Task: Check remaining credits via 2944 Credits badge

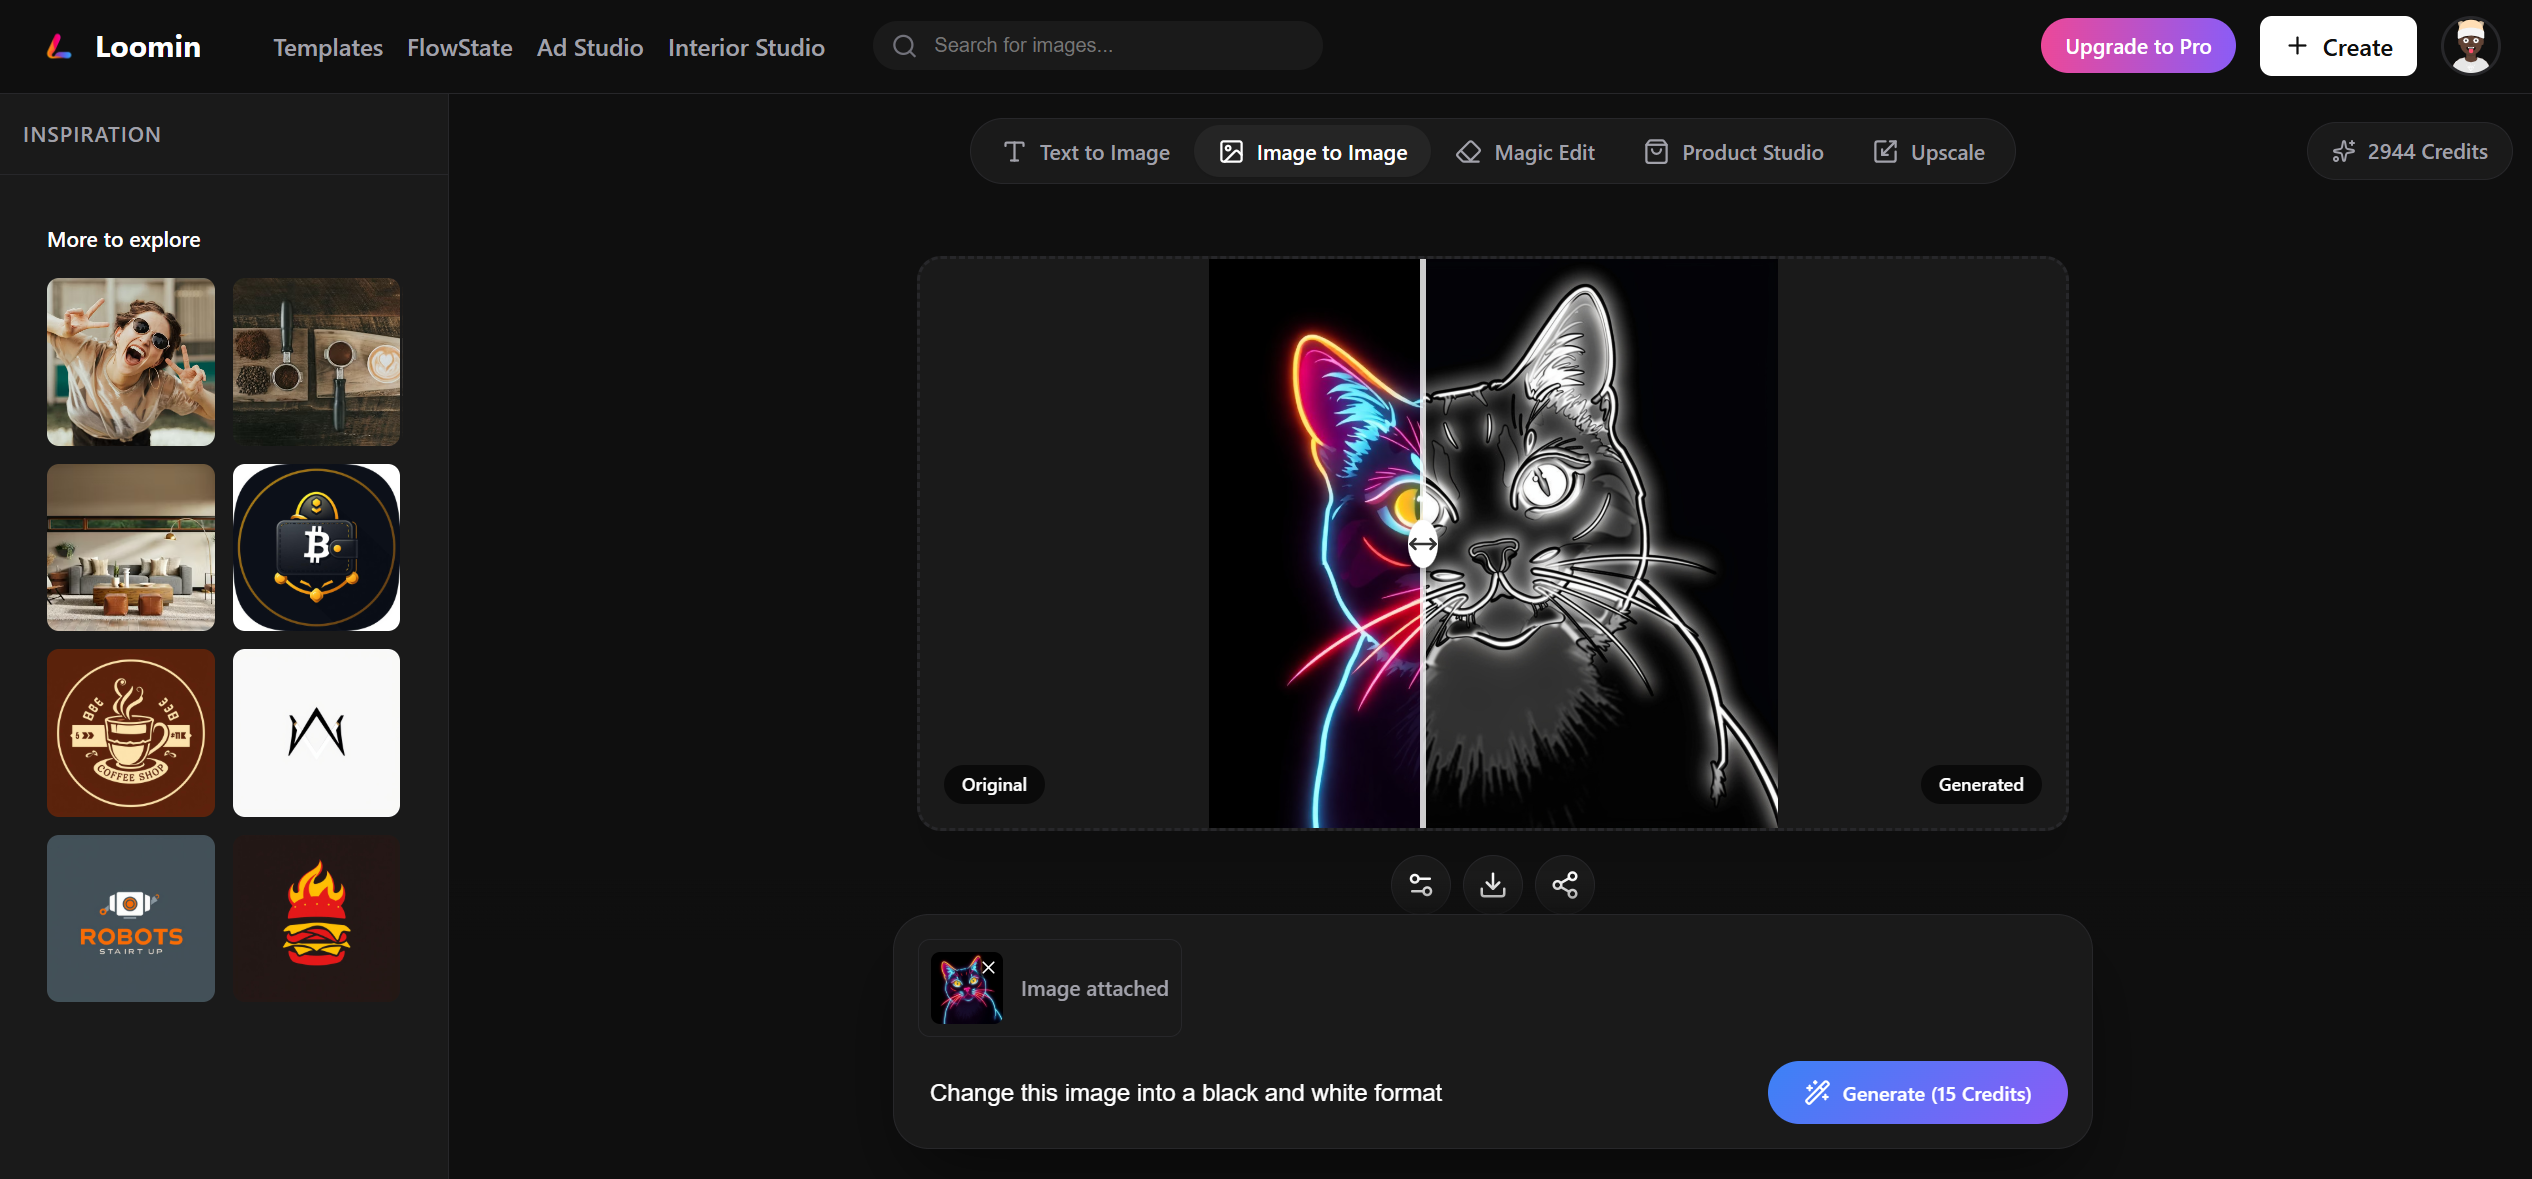Action: pos(2409,151)
